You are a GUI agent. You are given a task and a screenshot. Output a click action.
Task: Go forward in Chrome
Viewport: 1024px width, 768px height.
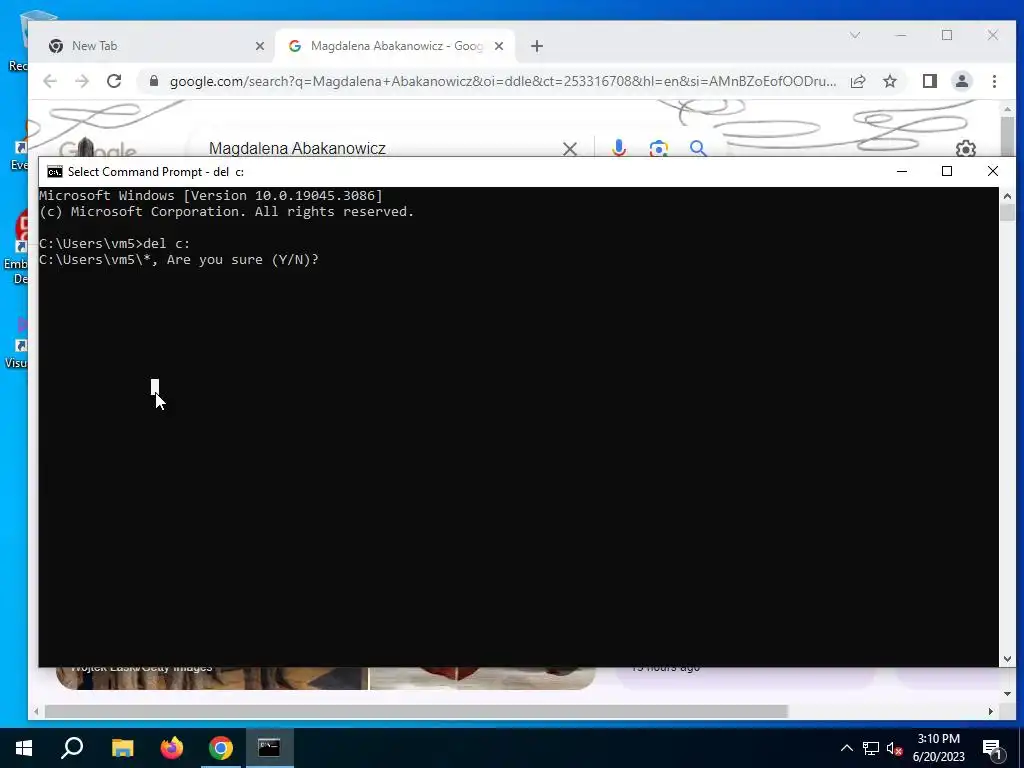click(x=82, y=81)
